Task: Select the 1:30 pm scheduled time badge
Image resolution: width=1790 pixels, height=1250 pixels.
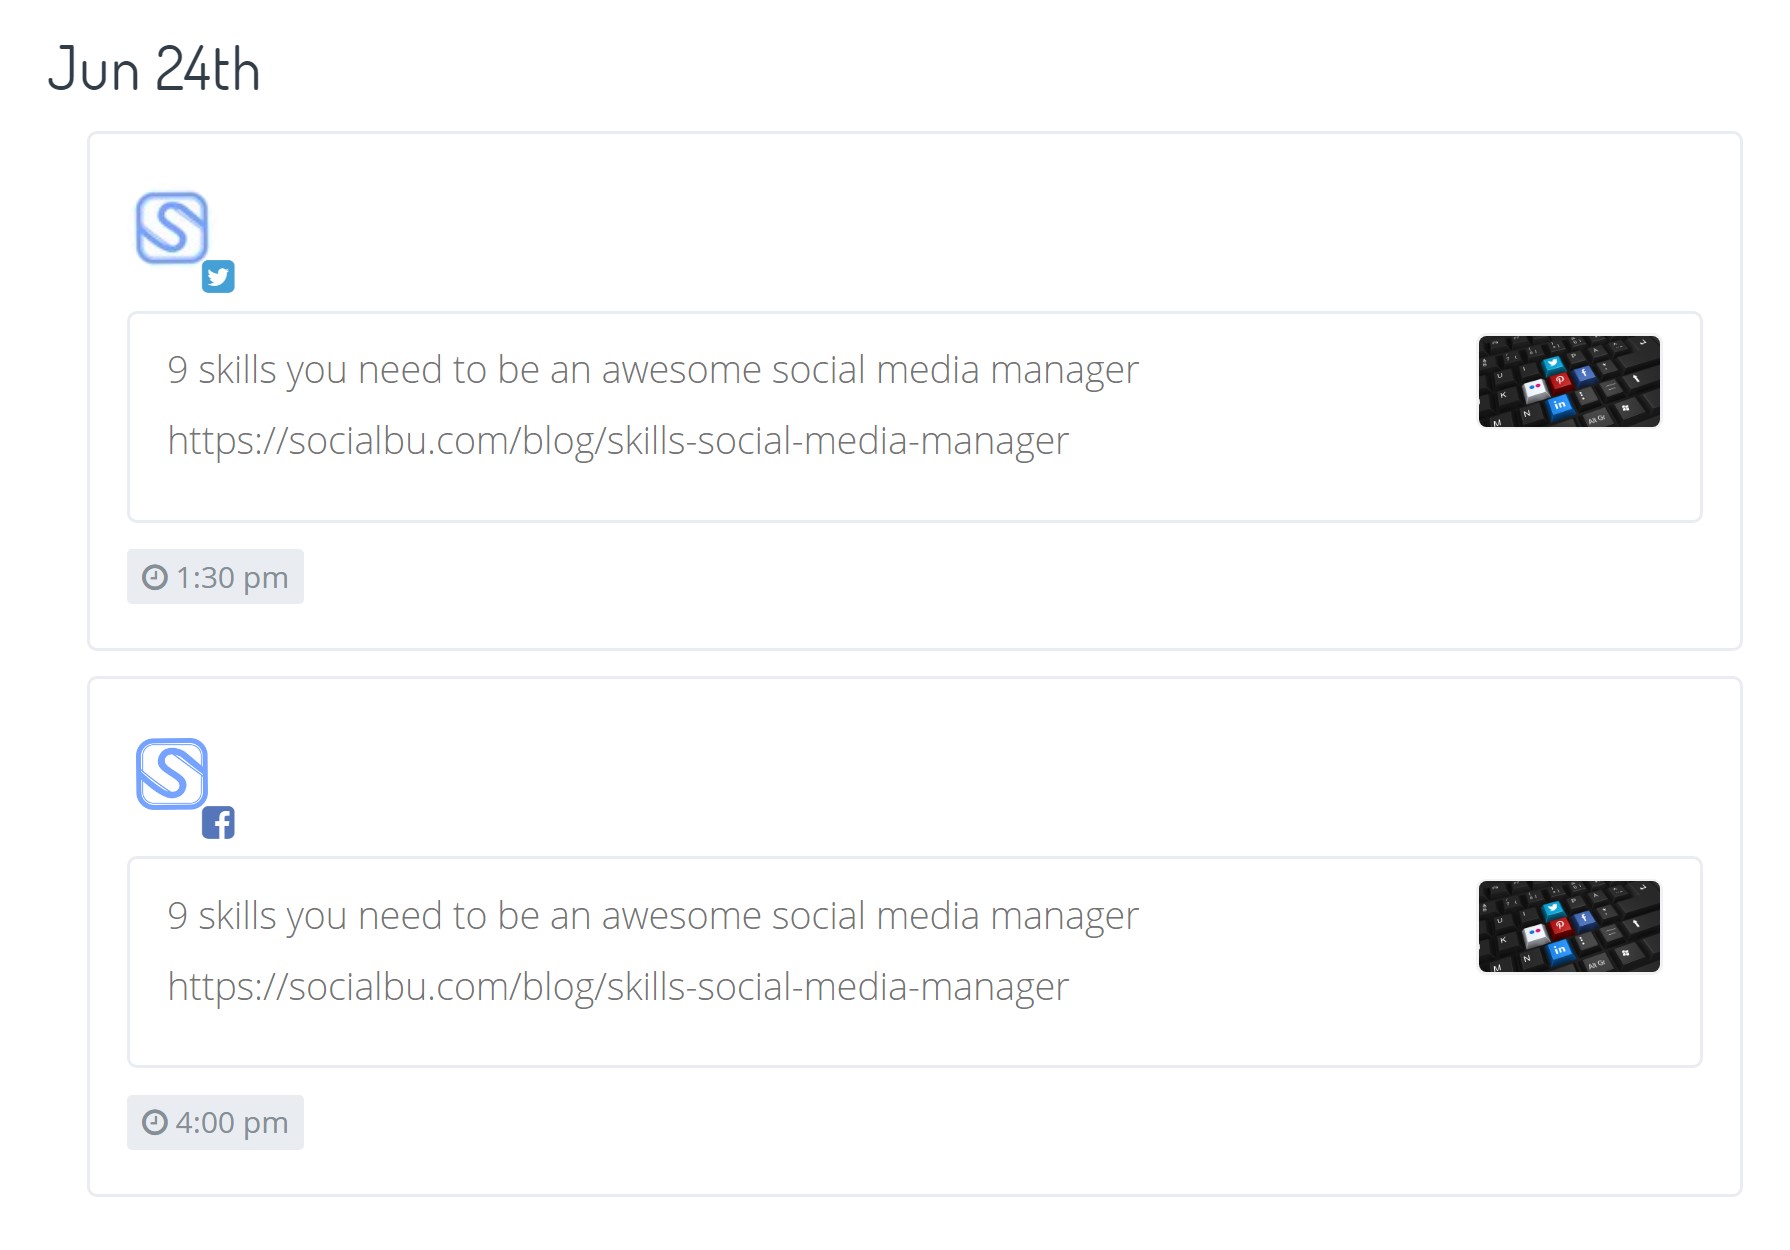Action: pos(215,576)
